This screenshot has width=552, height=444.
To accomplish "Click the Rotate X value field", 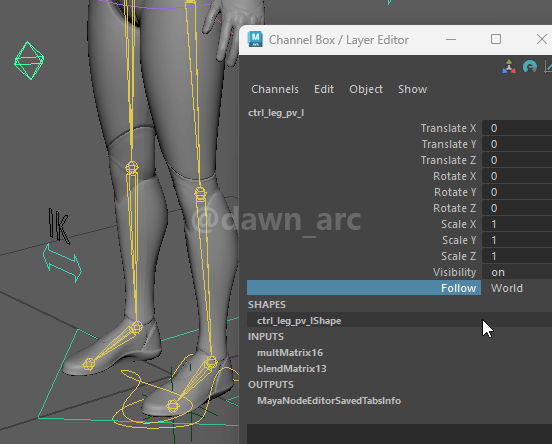I will [x=516, y=176].
